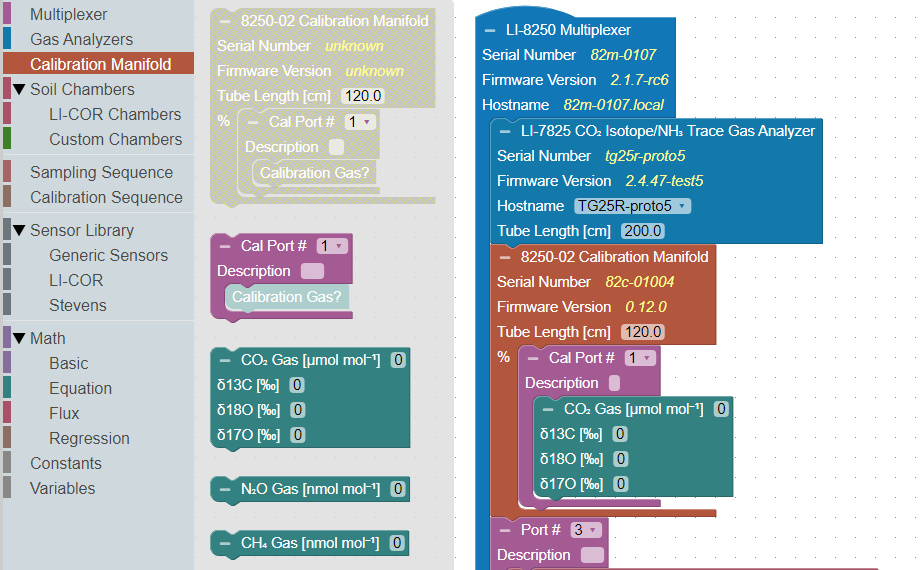This screenshot has height=570, width=923.
Task: Select Regression under Math
Action: tap(89, 438)
